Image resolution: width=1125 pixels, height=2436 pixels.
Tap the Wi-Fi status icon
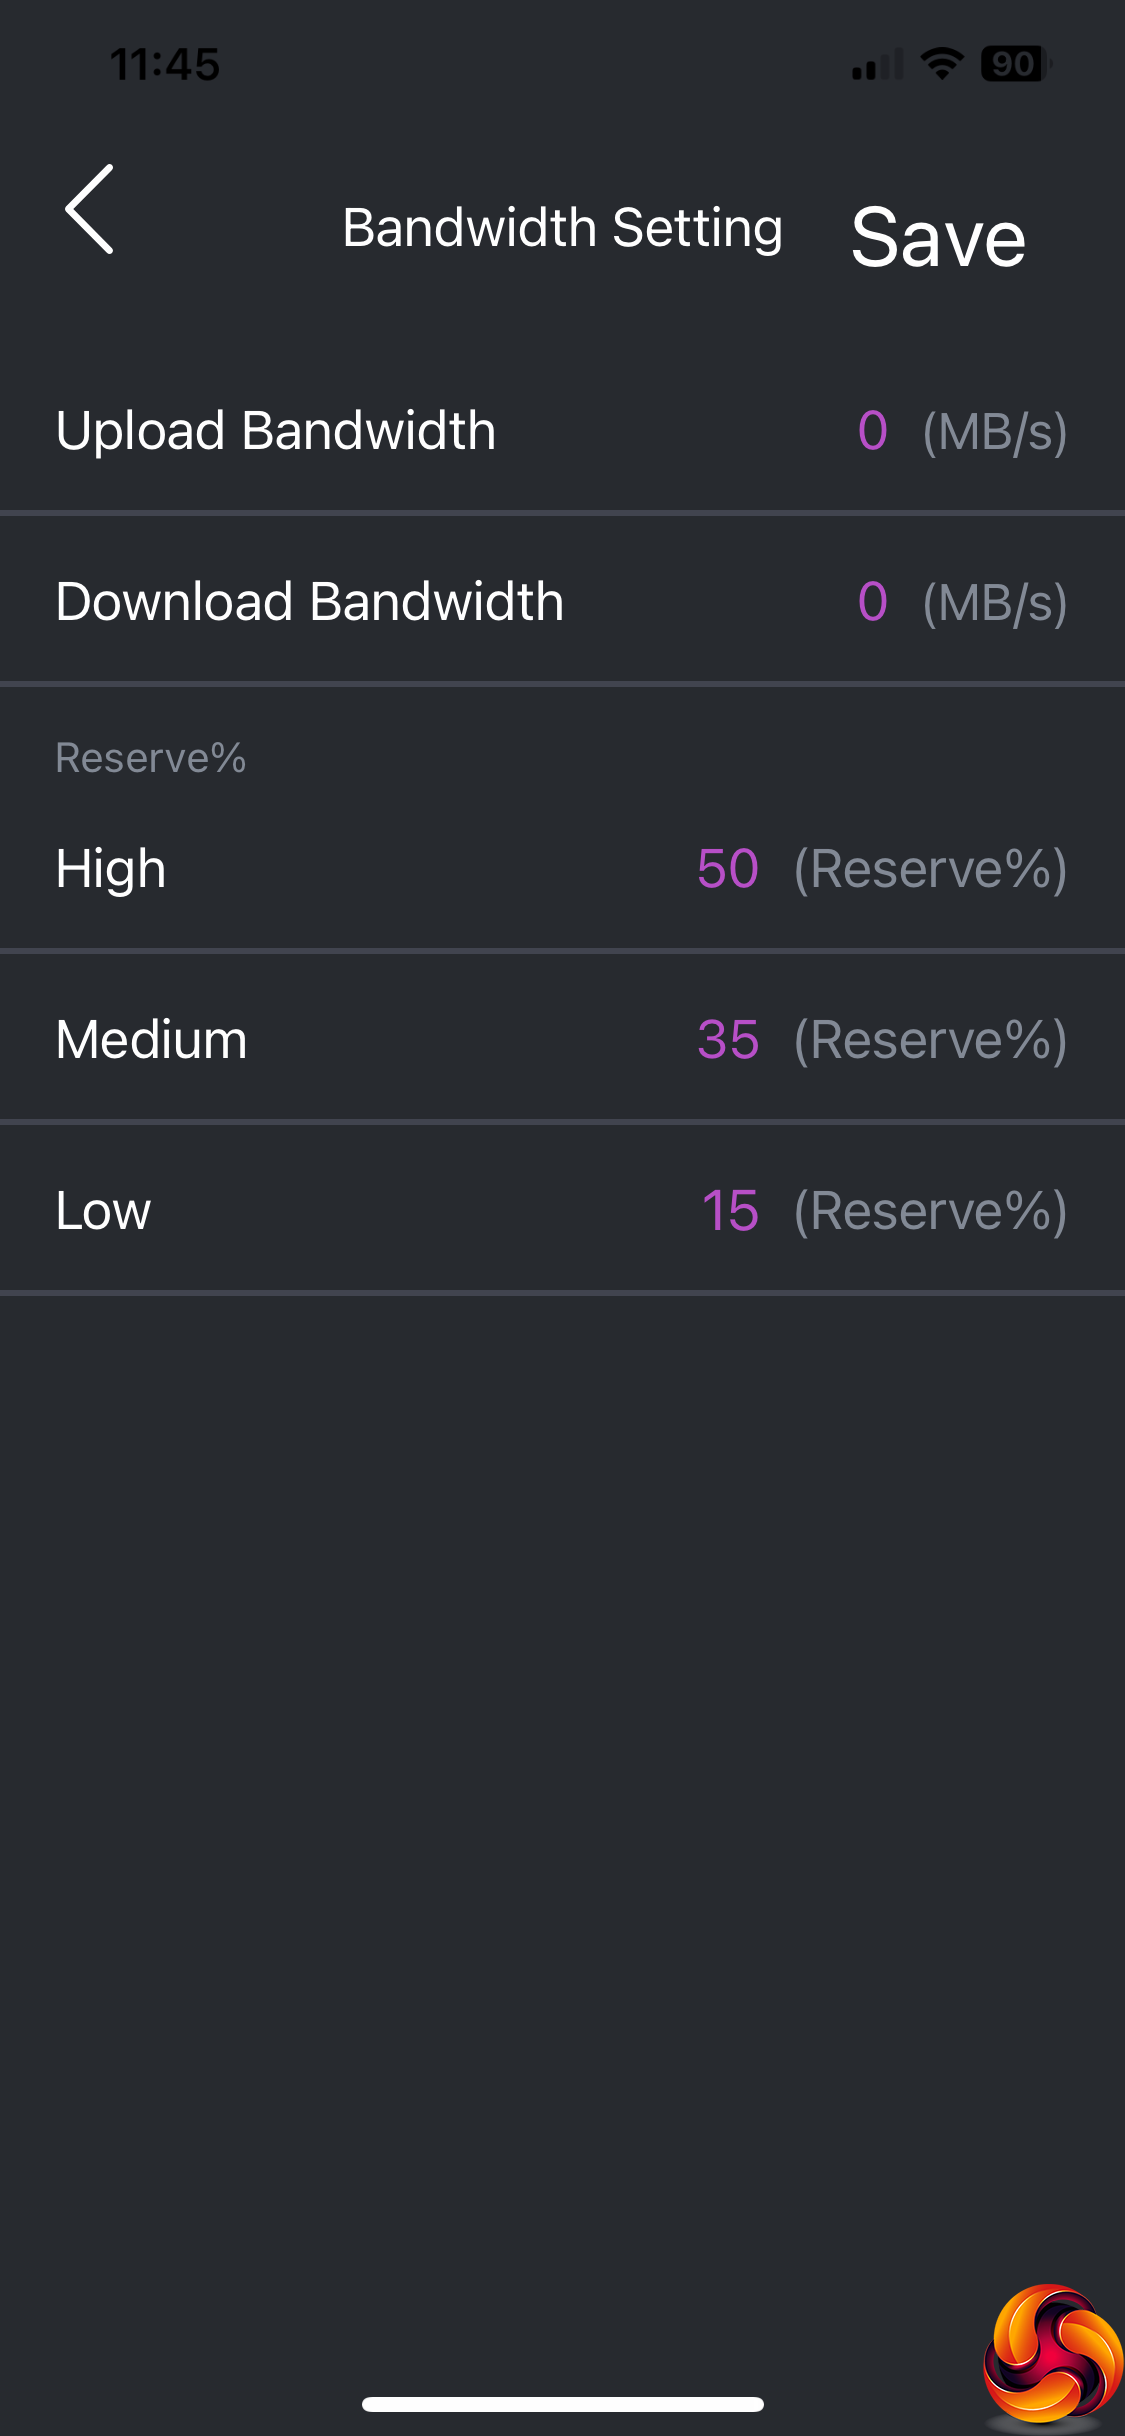(942, 64)
